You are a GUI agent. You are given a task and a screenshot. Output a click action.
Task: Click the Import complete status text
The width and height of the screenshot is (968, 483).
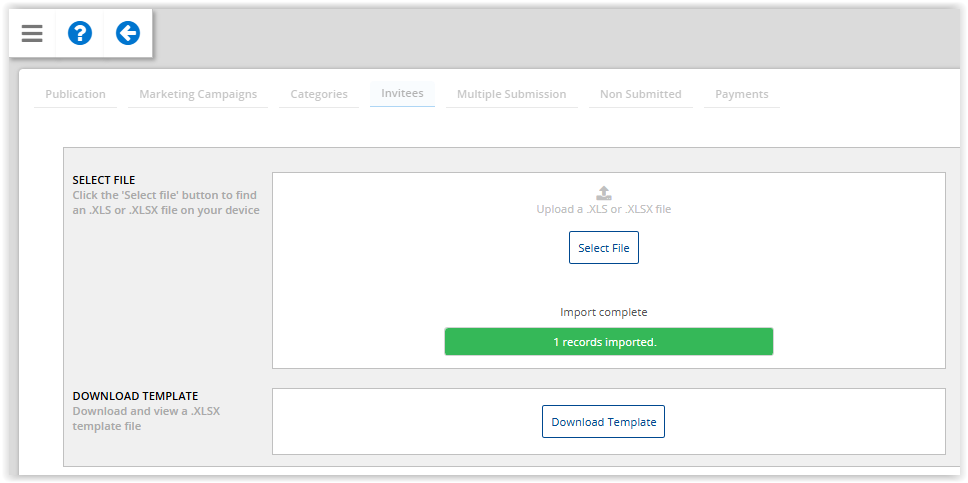tap(603, 312)
